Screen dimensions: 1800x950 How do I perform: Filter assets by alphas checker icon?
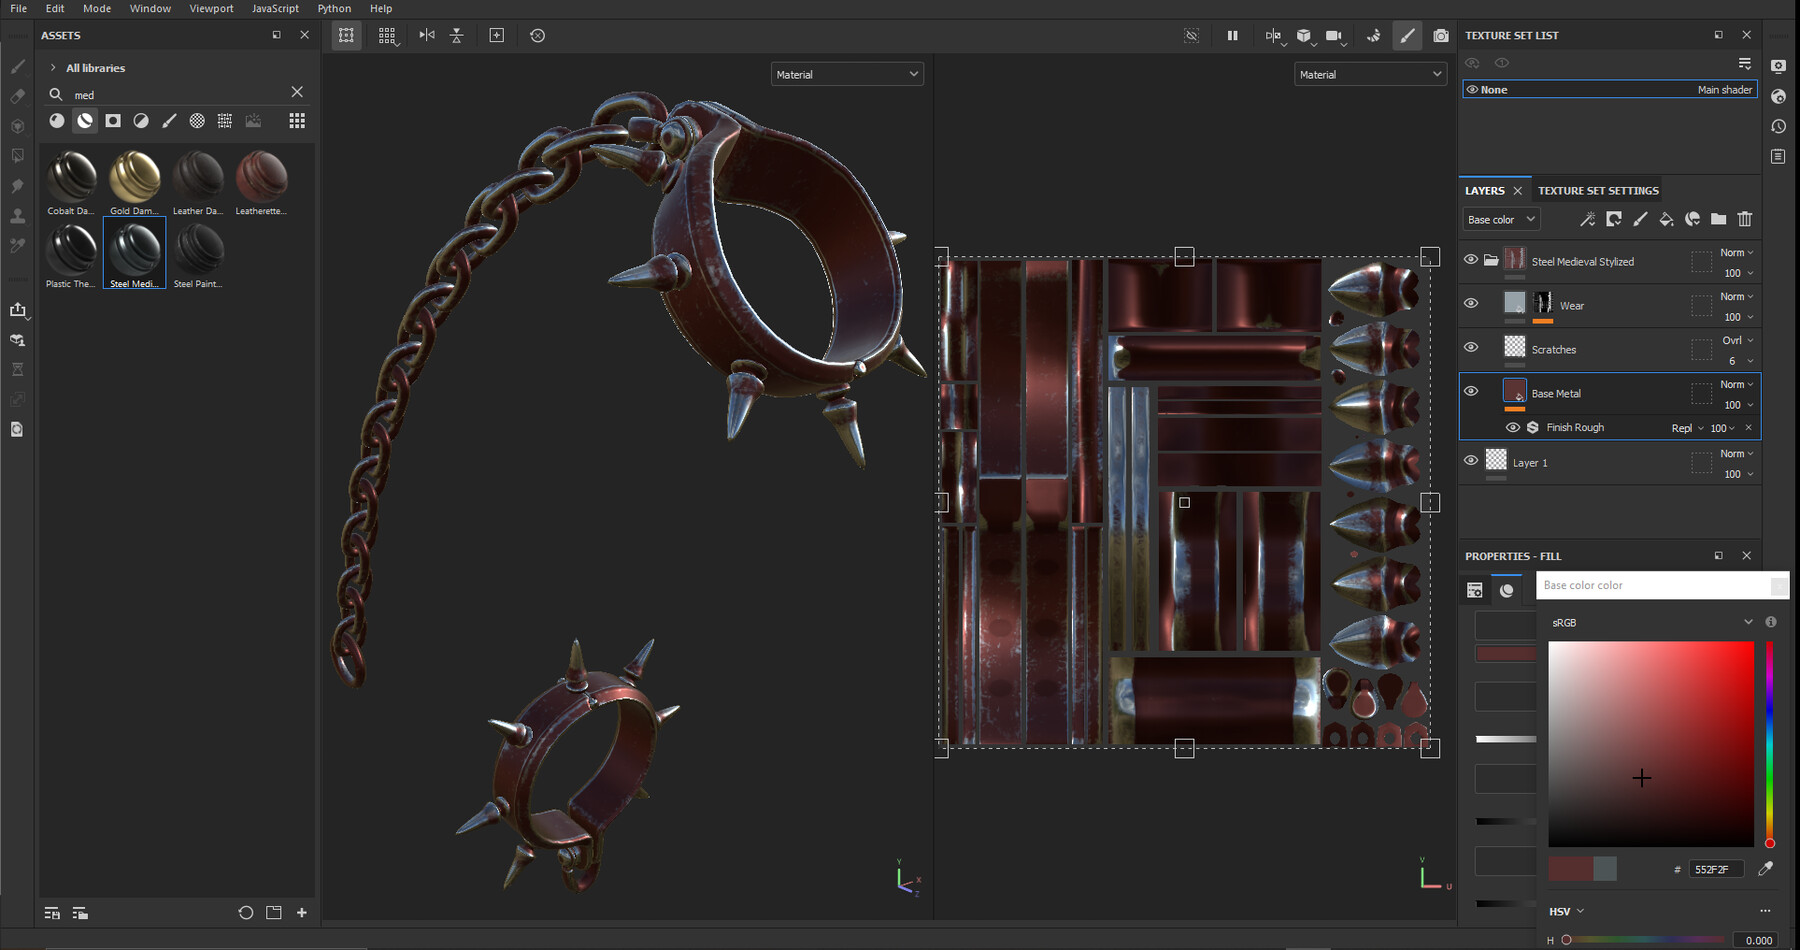pyautogui.click(x=197, y=120)
